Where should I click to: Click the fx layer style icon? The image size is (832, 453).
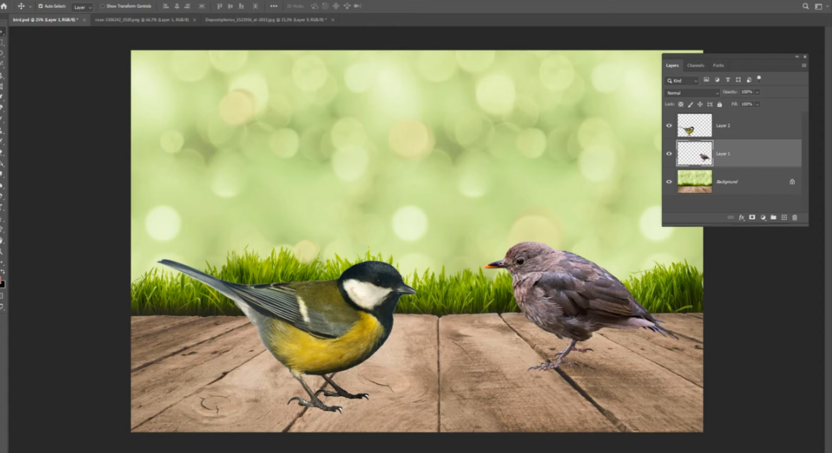pyautogui.click(x=741, y=217)
